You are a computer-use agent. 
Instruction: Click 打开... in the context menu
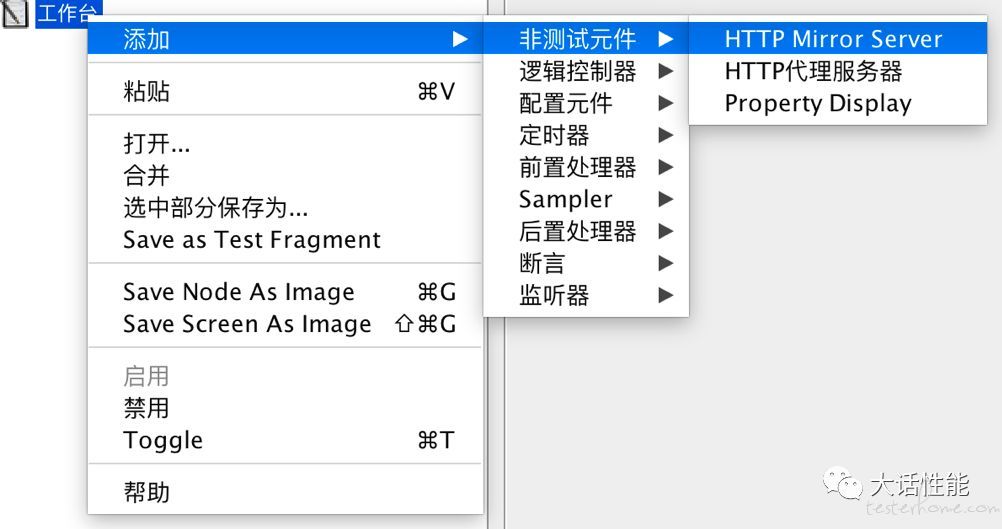[x=284, y=143]
